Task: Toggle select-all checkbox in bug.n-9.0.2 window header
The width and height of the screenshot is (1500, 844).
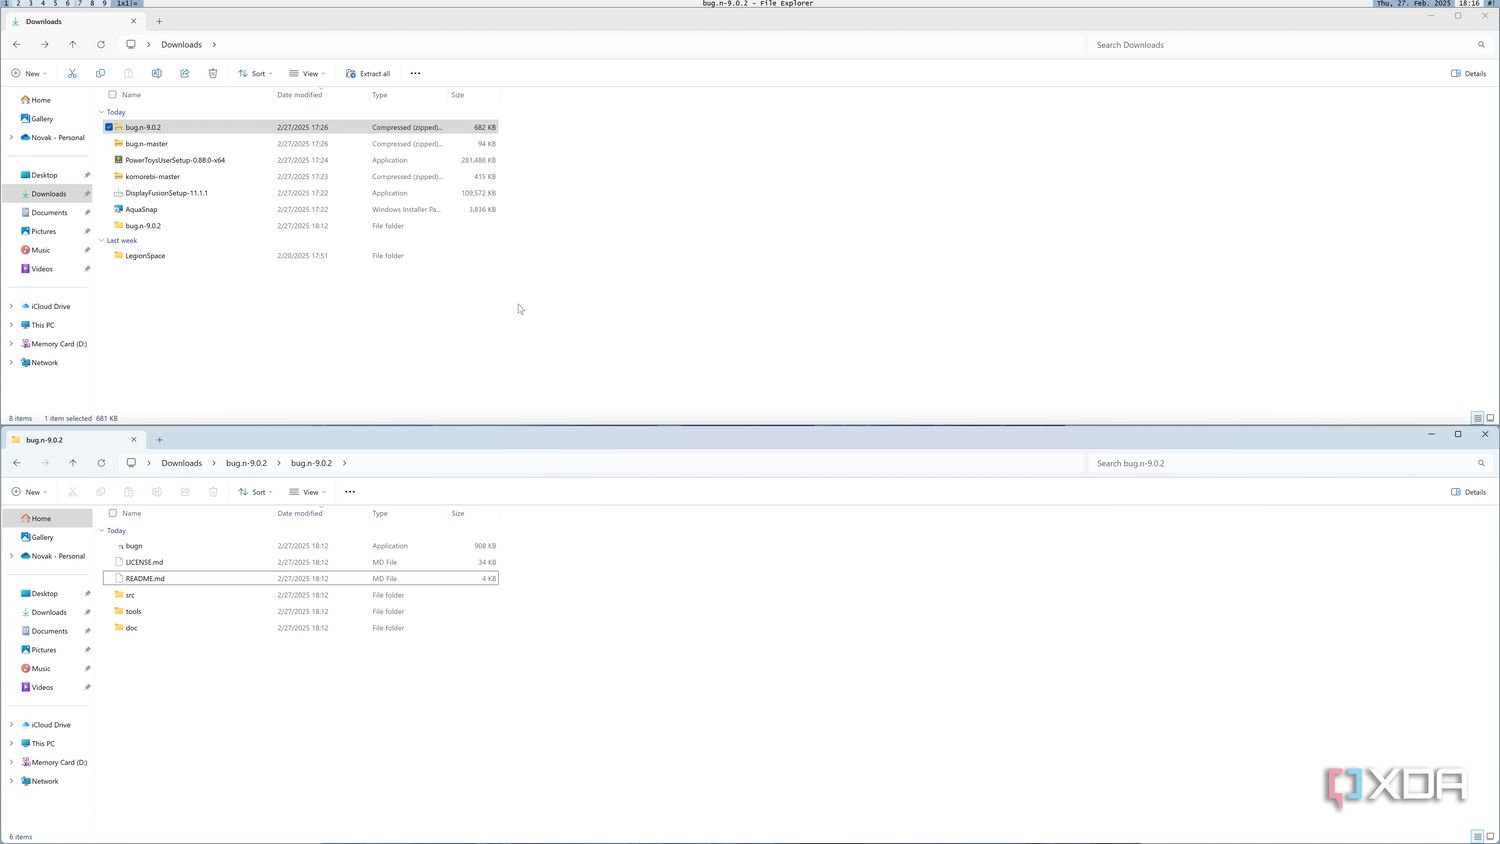Action: pos(112,513)
